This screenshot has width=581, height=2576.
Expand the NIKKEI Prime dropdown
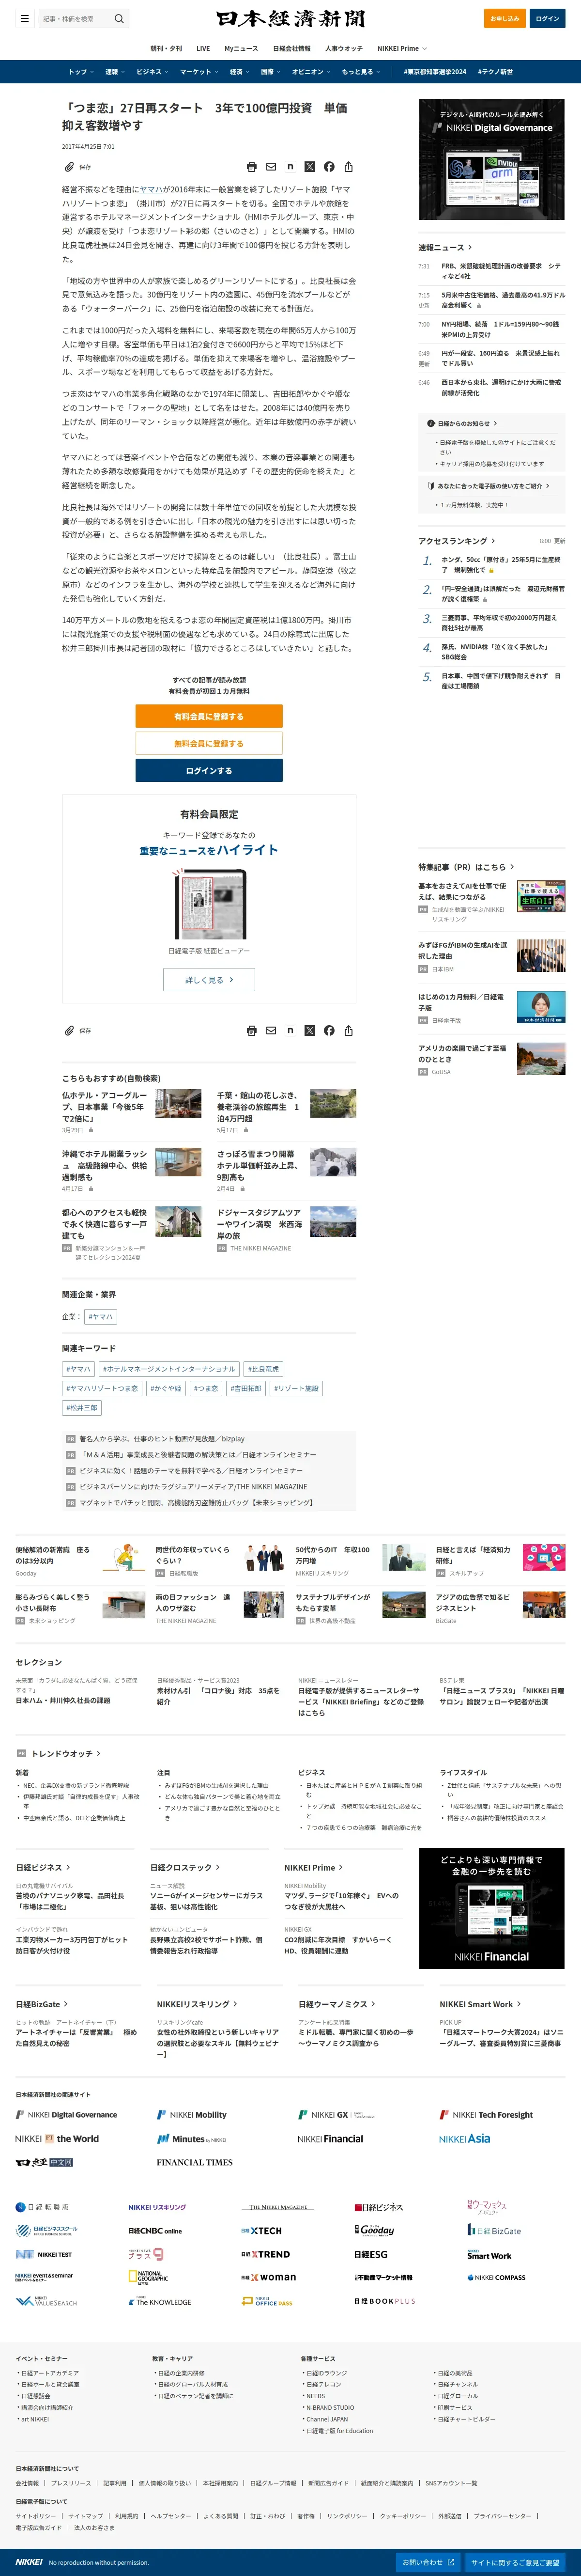click(402, 48)
